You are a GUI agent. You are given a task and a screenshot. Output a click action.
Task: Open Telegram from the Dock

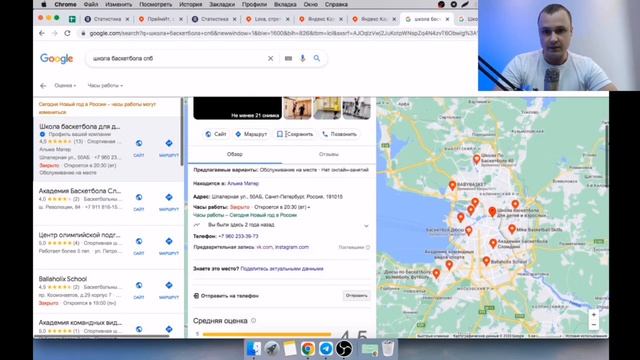tap(326, 349)
